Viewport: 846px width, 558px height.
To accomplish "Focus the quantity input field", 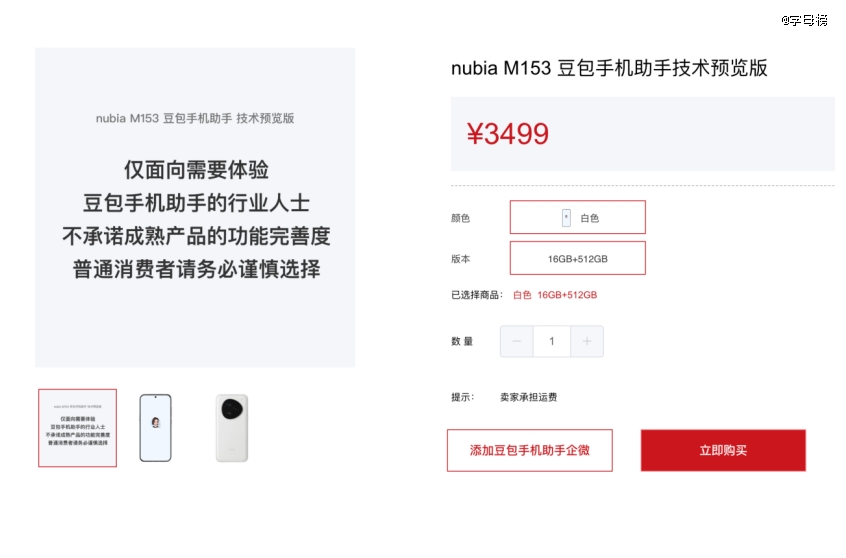I will click(551, 342).
